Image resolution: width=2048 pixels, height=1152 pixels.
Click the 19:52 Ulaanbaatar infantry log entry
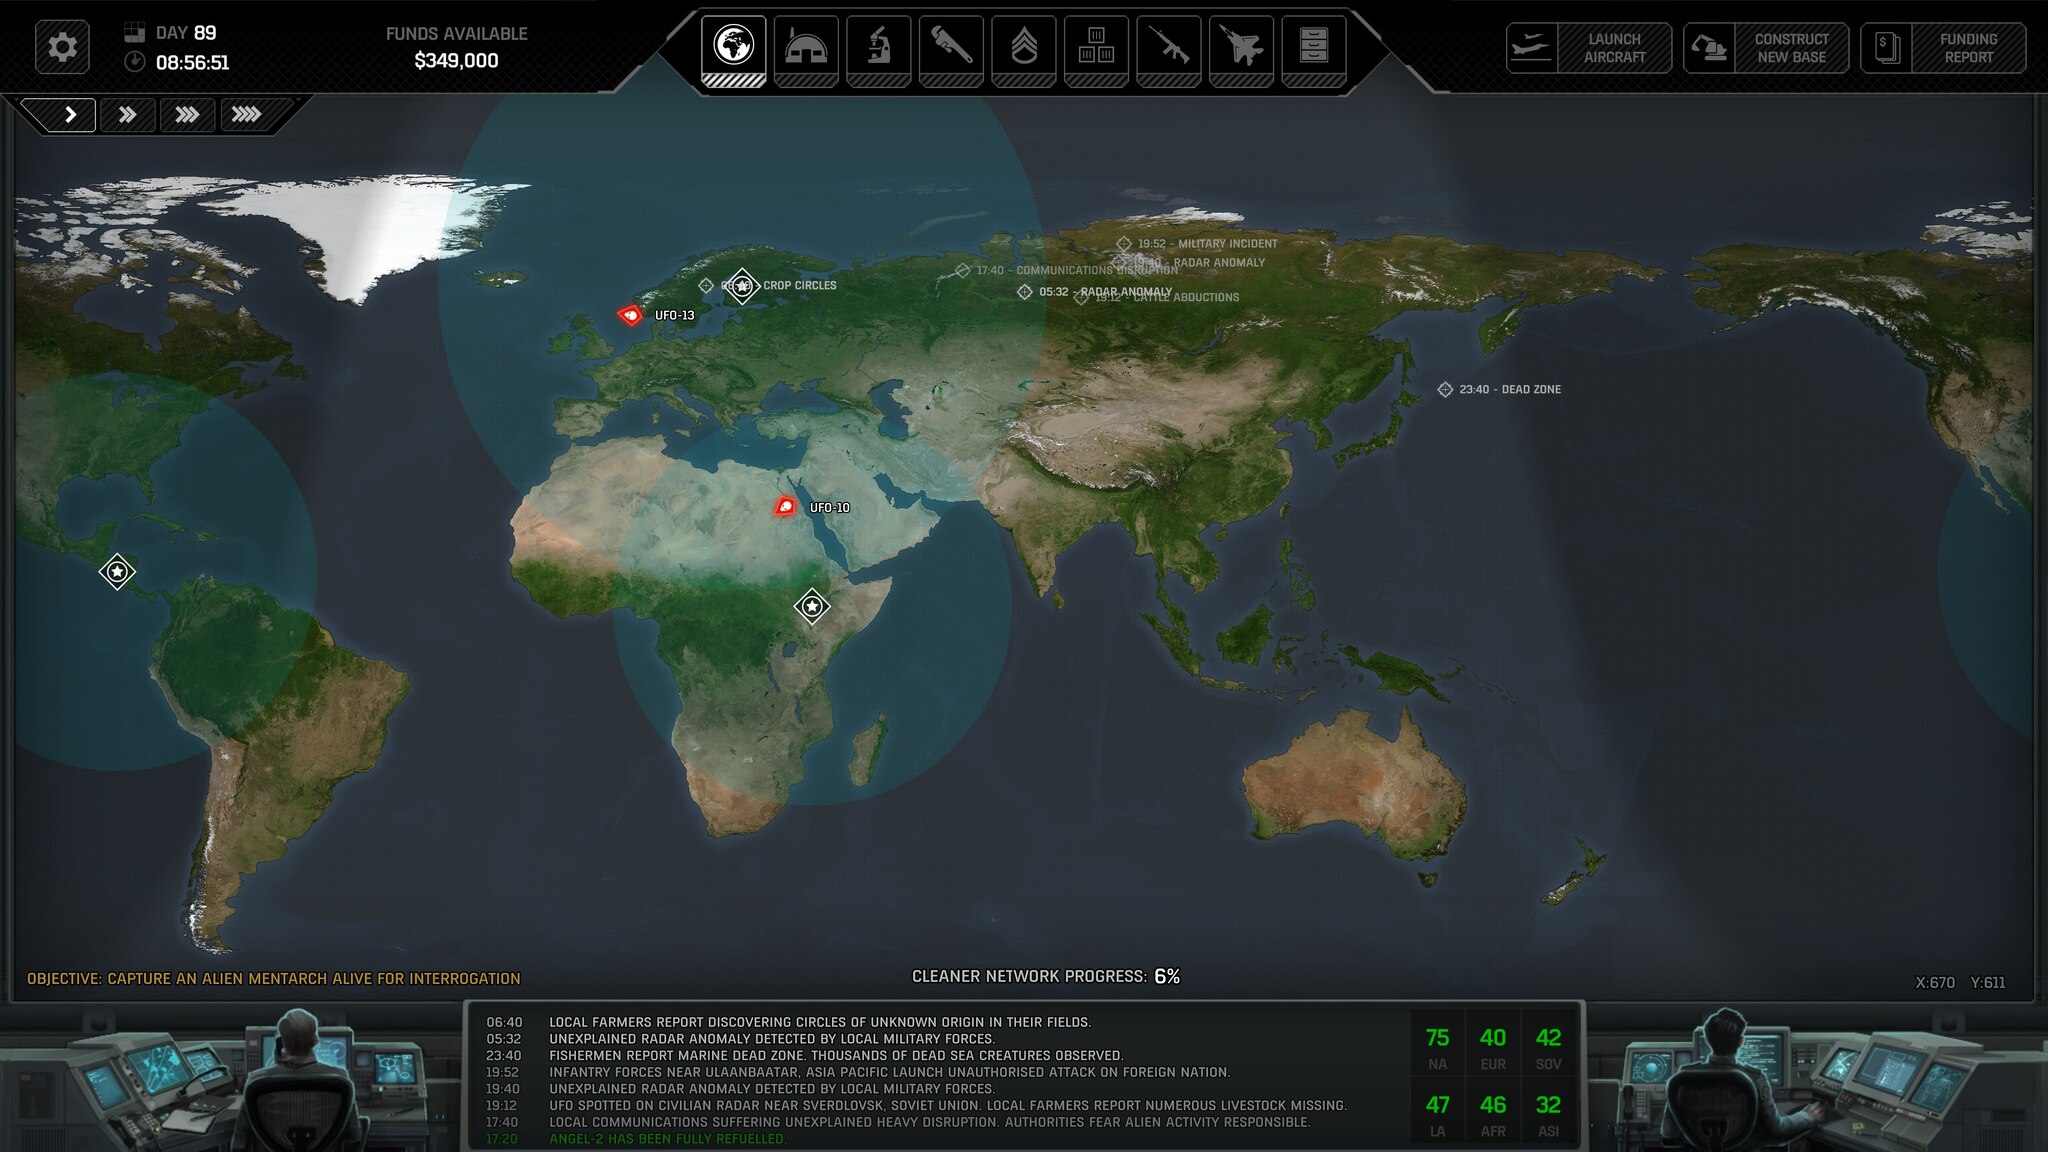click(x=858, y=1072)
